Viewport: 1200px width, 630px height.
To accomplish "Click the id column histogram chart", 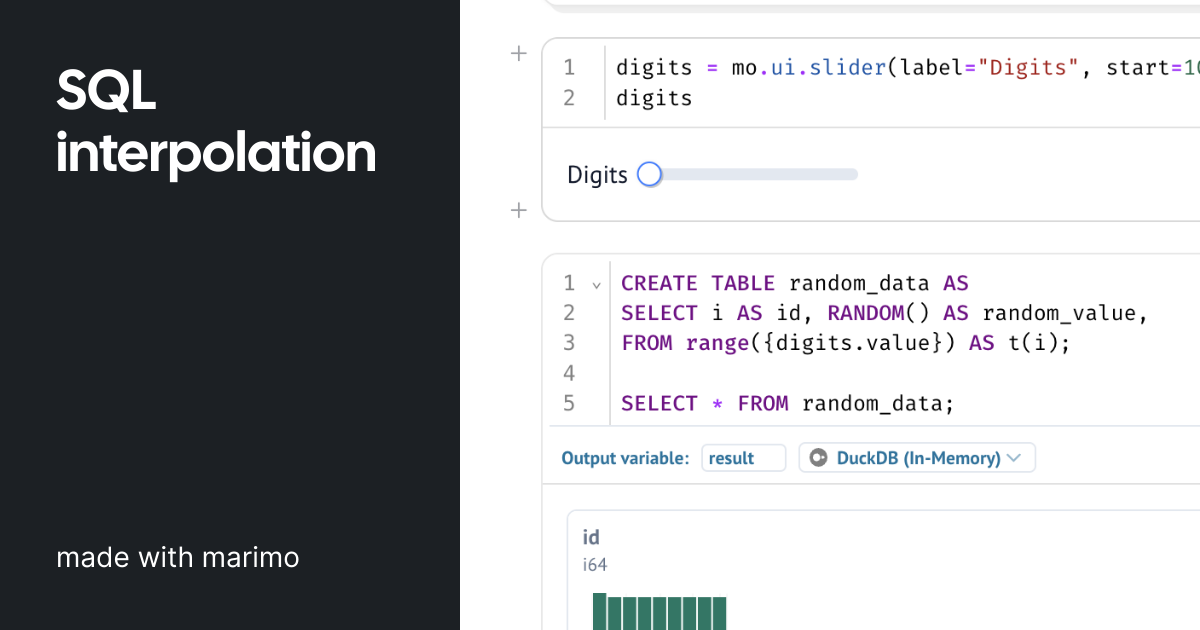I will [x=659, y=611].
